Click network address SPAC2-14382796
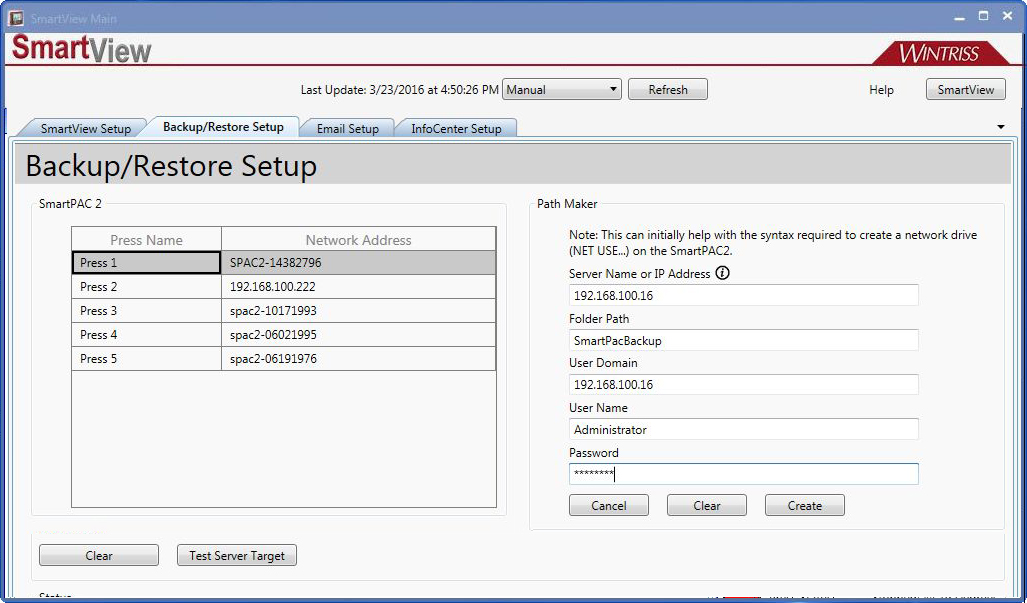 pyautogui.click(x=358, y=263)
